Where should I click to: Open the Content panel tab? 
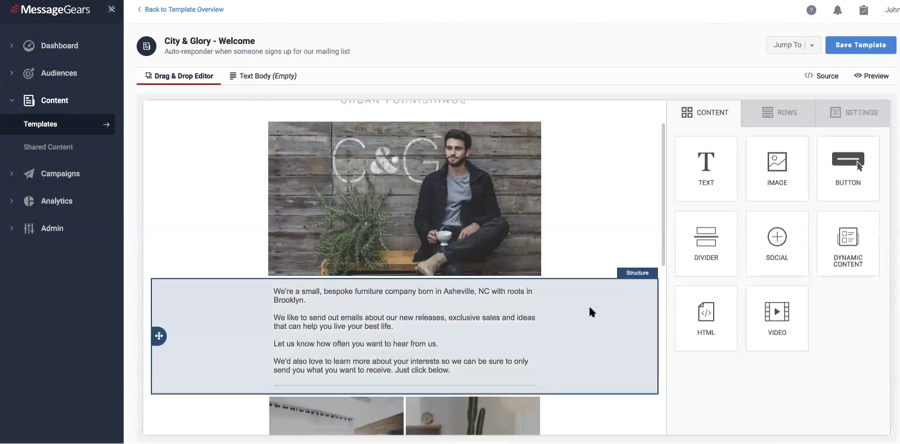pyautogui.click(x=704, y=113)
